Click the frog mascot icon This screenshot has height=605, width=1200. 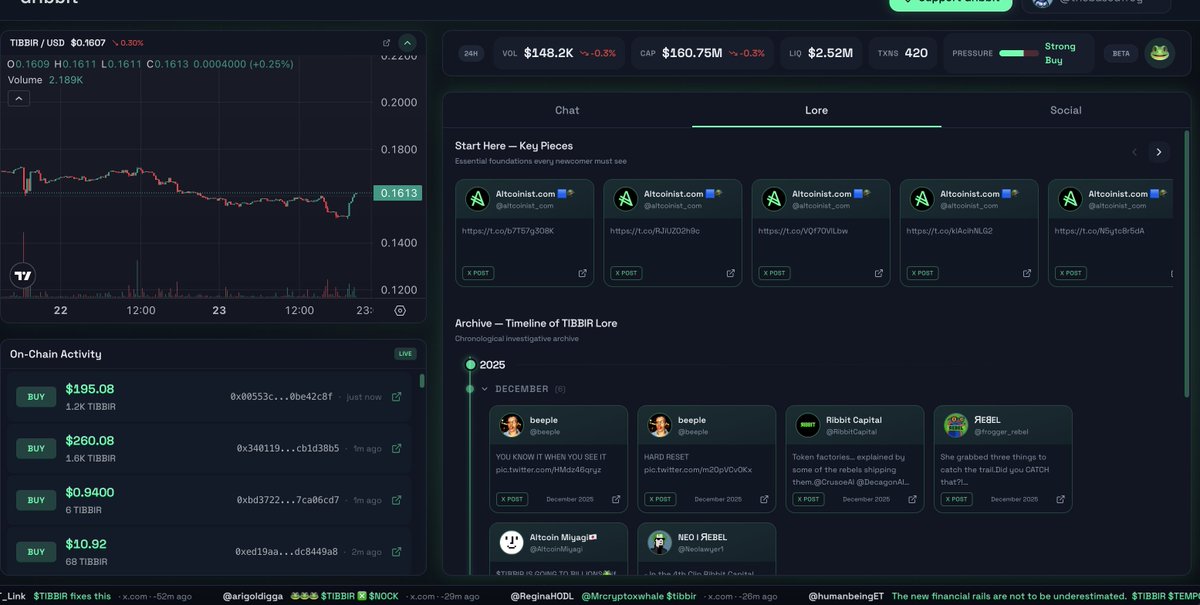tap(1159, 53)
